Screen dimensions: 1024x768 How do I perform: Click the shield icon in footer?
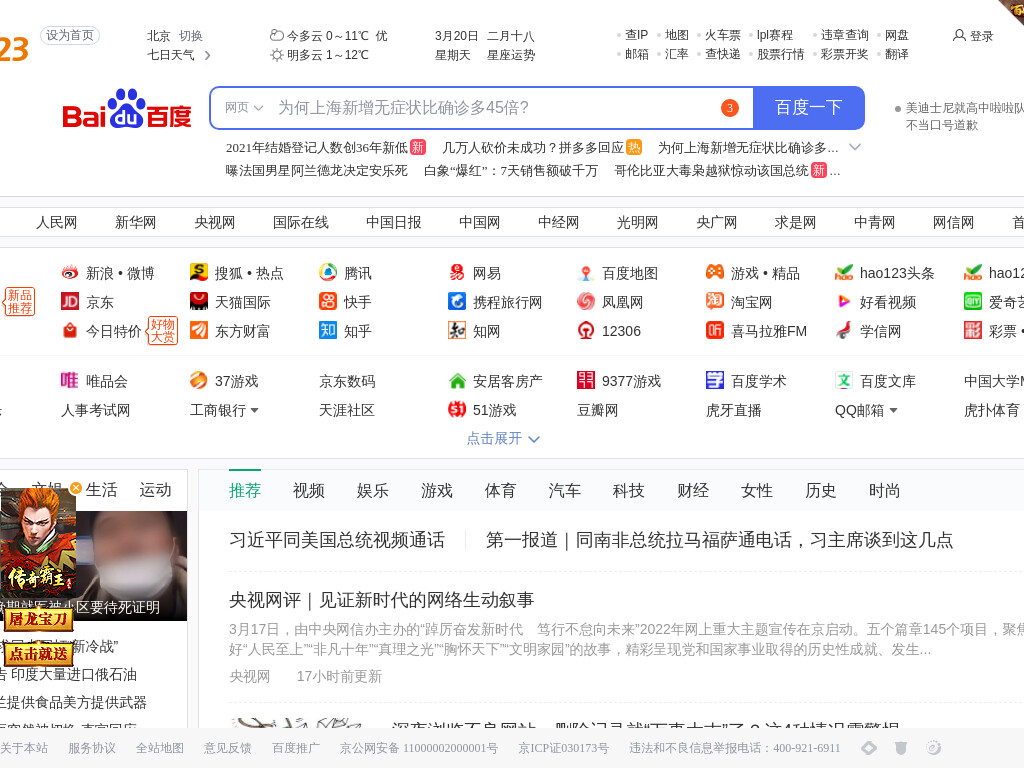pos(901,748)
